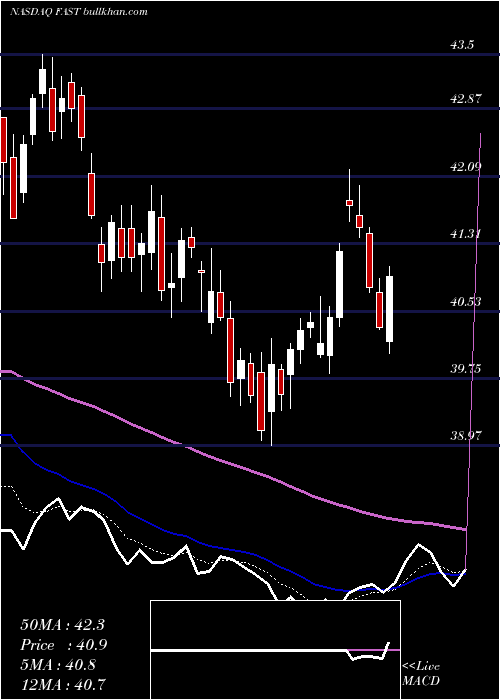Click the Price : 40.9 readout
This screenshot has height=700, width=500.
[64, 645]
